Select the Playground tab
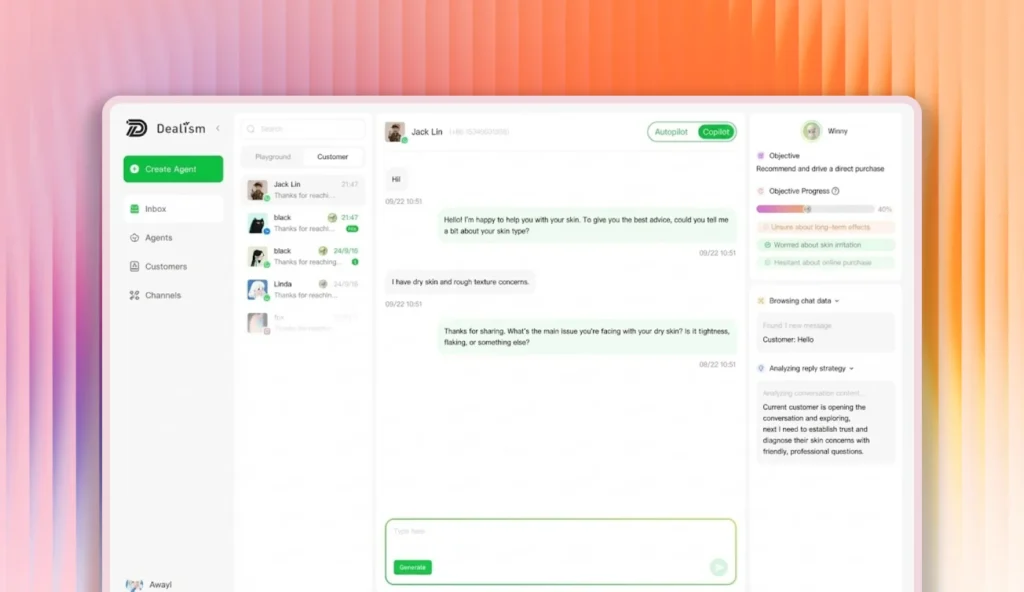1024x592 pixels. (273, 157)
